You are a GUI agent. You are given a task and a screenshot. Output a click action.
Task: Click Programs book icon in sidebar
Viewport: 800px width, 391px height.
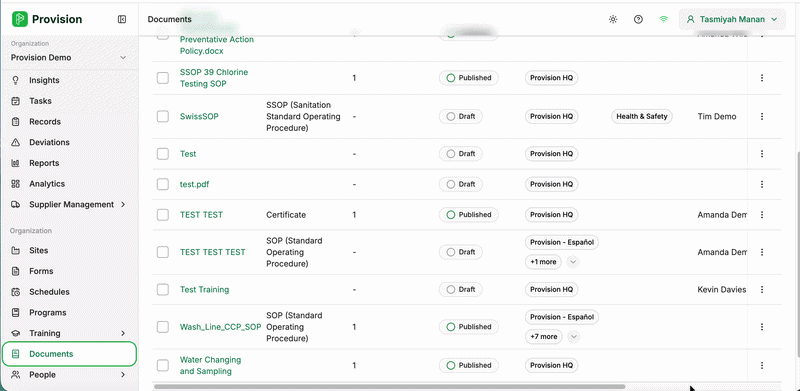tap(16, 312)
